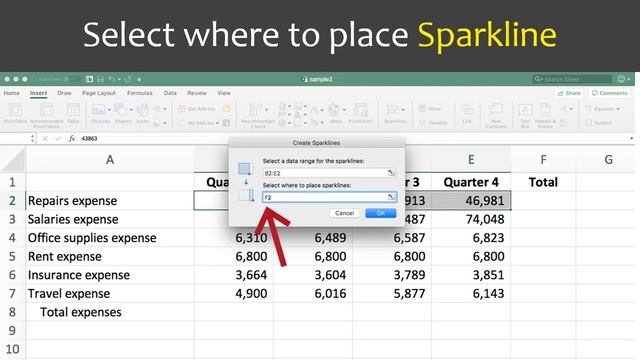Open the Page Layout tab
Image resolution: width=640 pixels, height=360 pixels.
[x=99, y=93]
